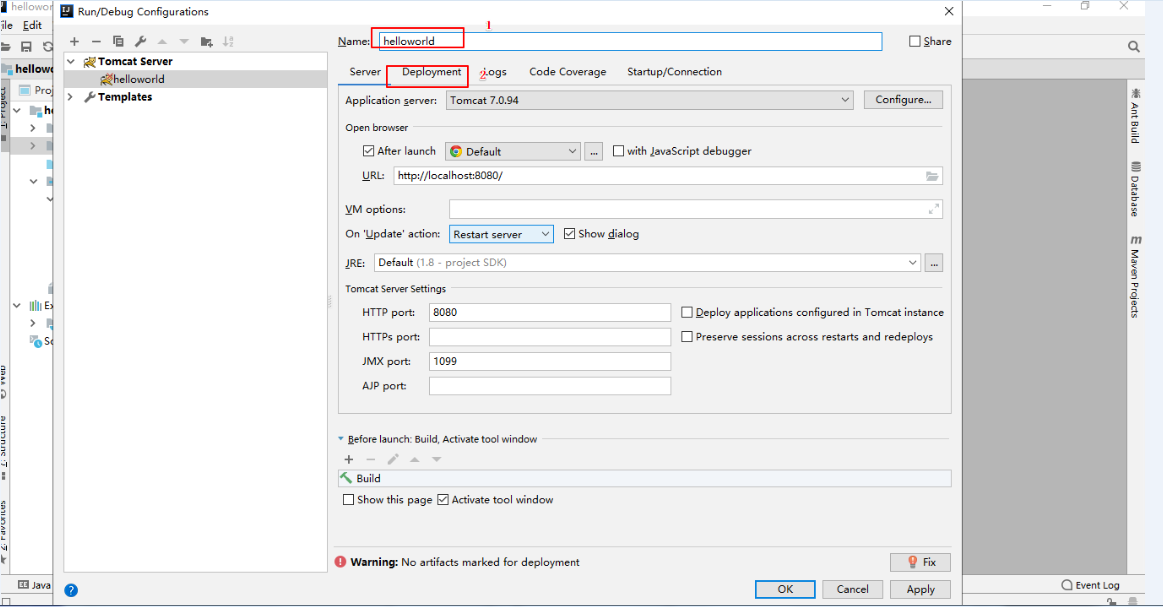1163x607 pixels.
Task: Click the AJP port field
Action: 550,386
